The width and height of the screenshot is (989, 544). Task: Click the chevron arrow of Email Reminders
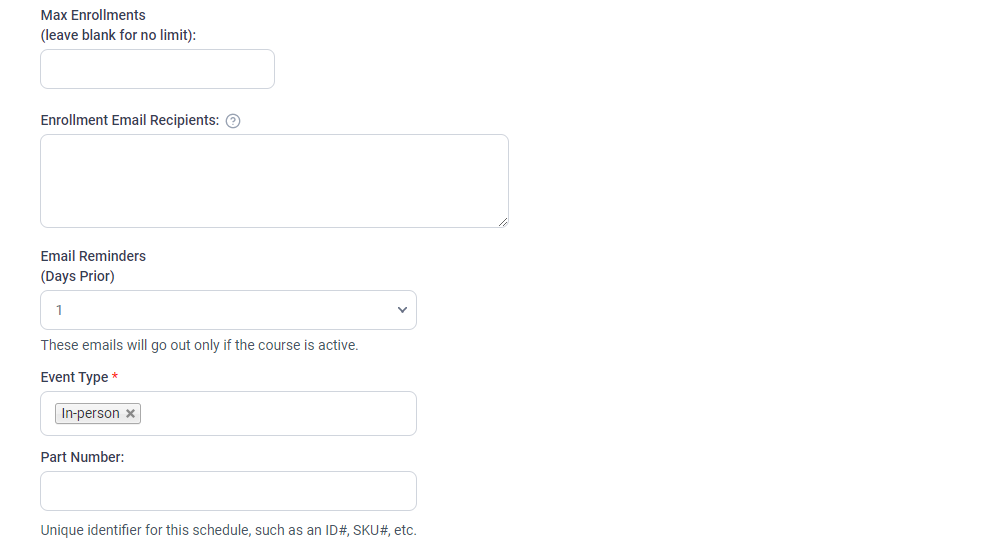[402, 310]
